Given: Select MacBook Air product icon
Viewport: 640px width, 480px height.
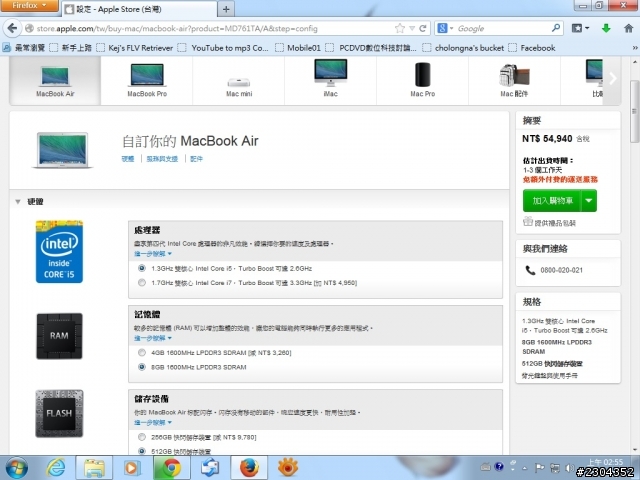Looking at the screenshot, I should [x=55, y=81].
